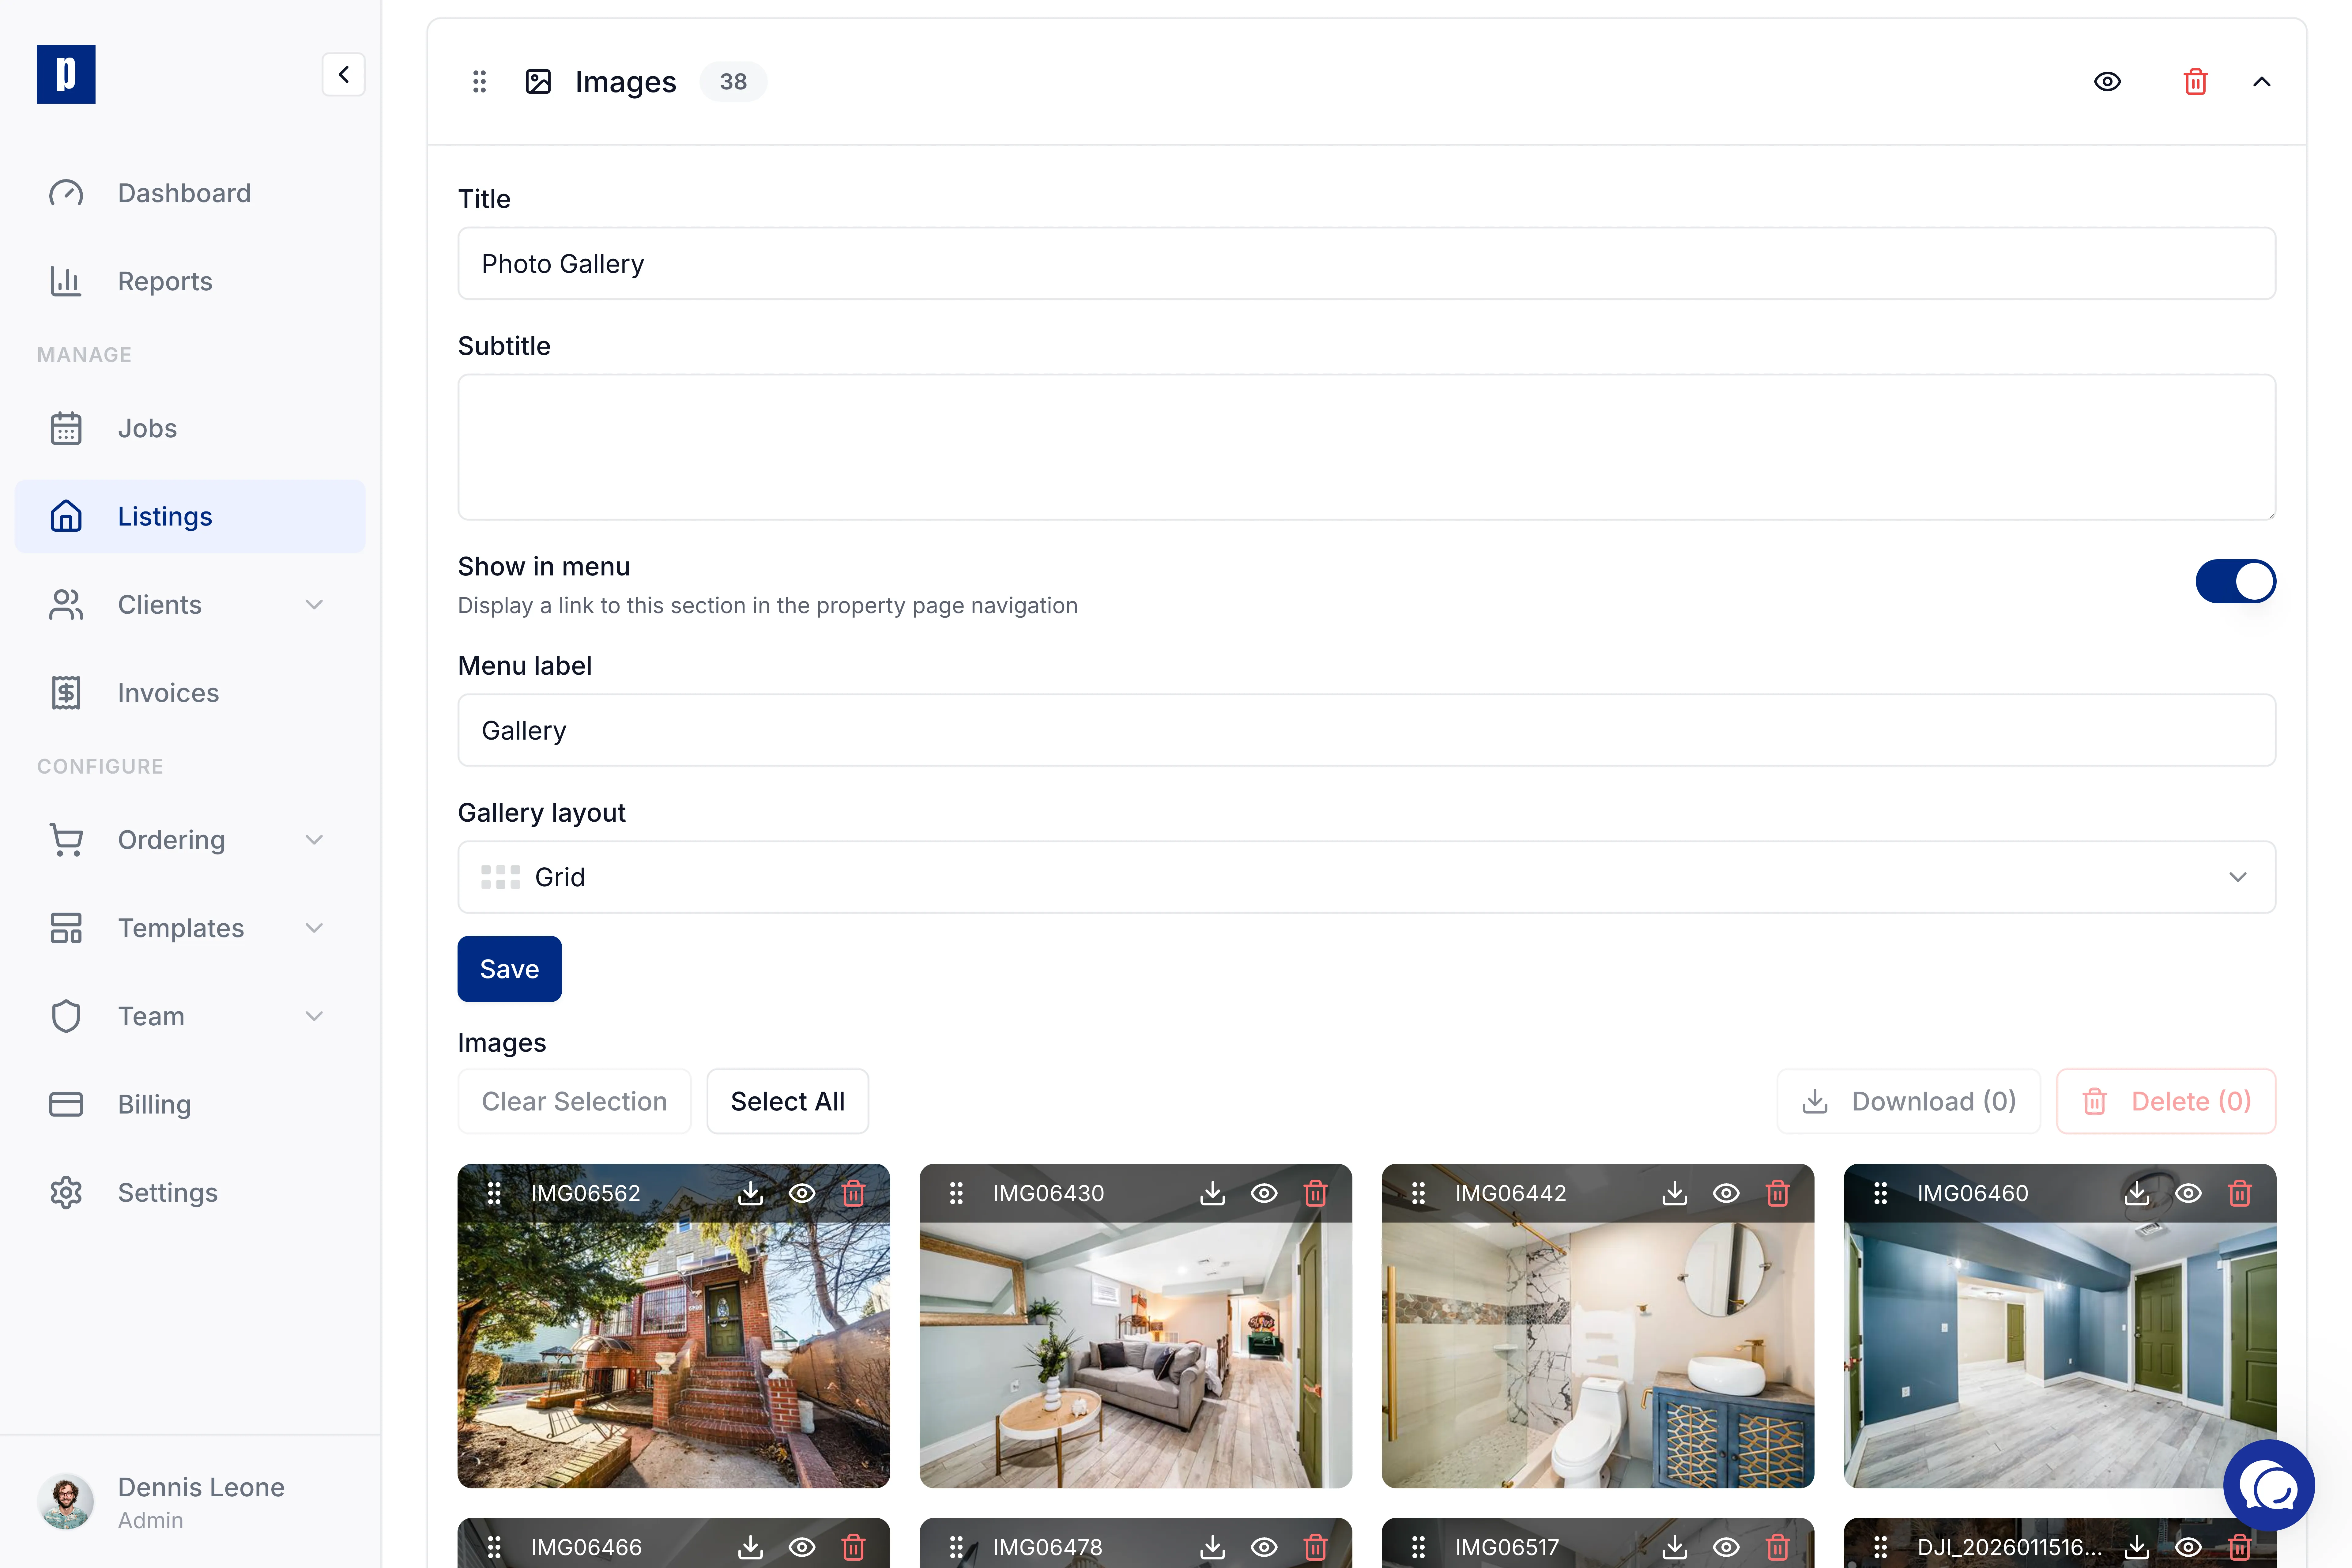2352x1568 pixels.
Task: Open Dashboard in the sidebar
Action: click(190, 193)
